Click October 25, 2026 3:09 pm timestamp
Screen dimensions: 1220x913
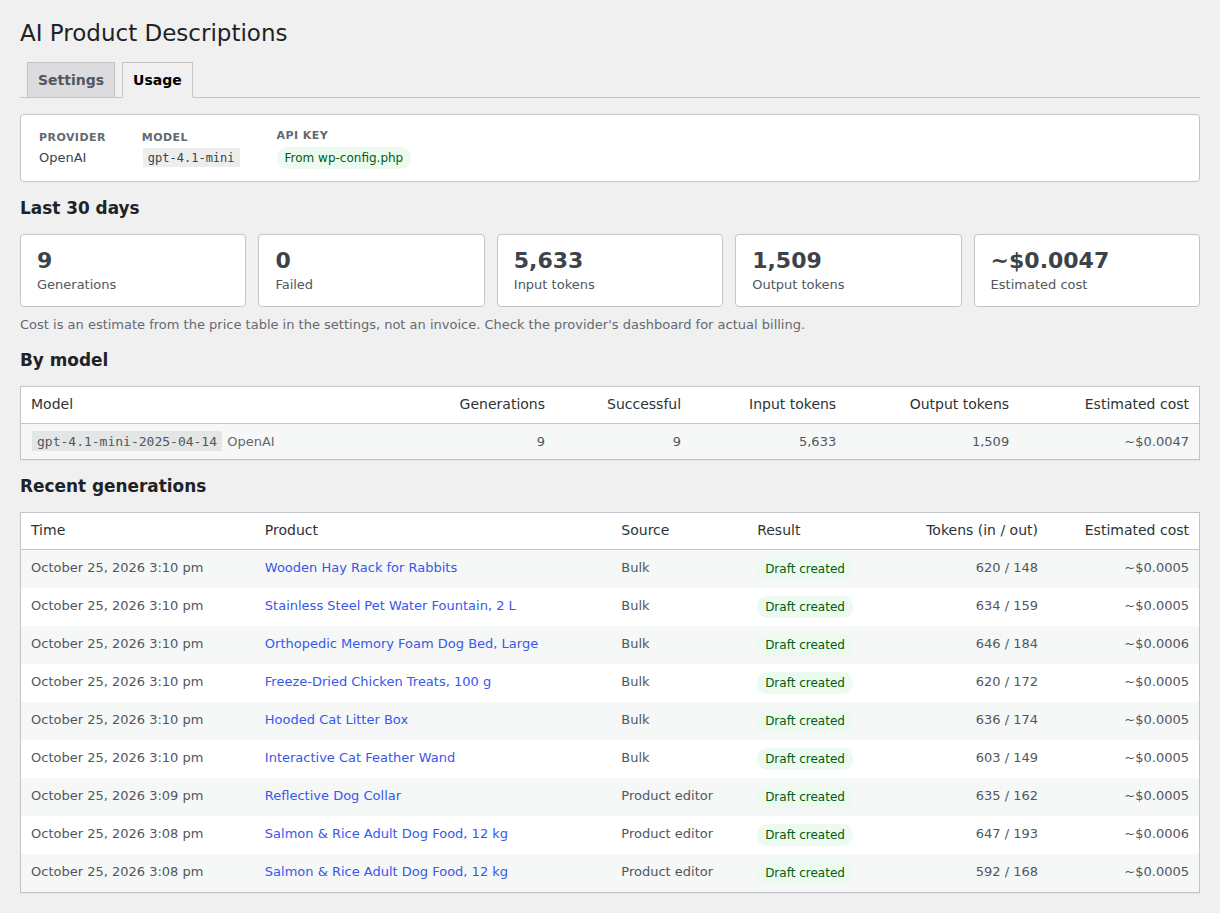[x=117, y=796]
